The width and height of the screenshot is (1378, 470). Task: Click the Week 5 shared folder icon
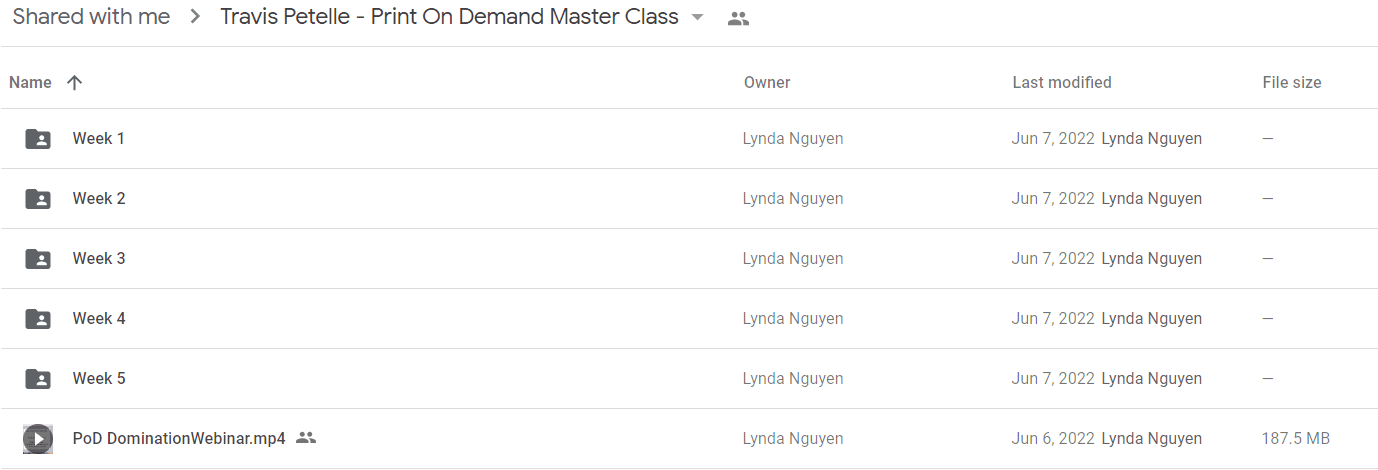click(38, 379)
